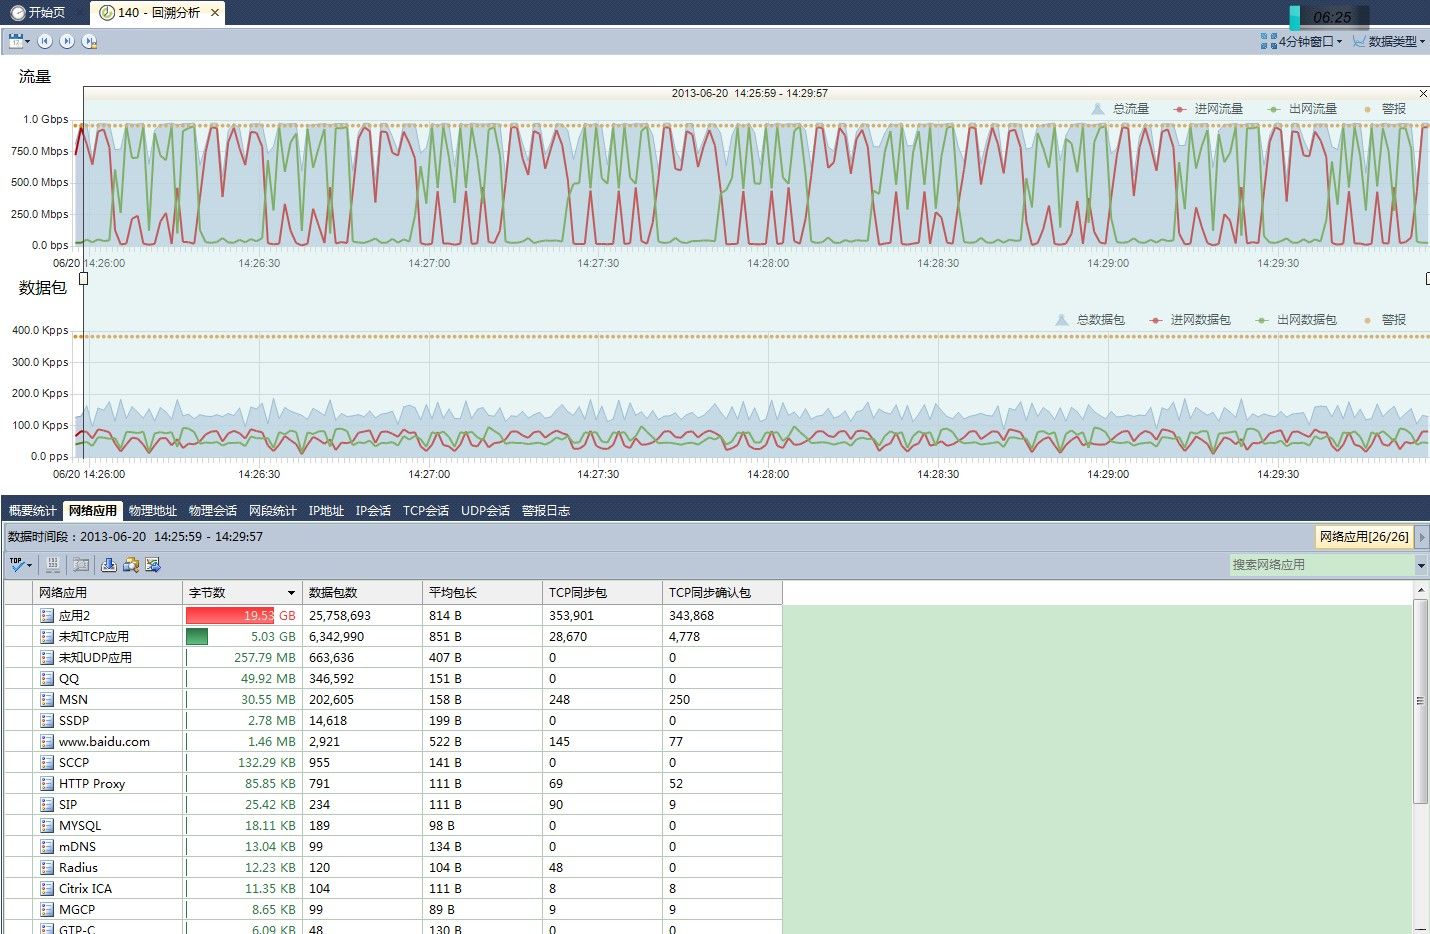The height and width of the screenshot is (934, 1430).
Task: Click the download packets icon
Action: point(109,565)
